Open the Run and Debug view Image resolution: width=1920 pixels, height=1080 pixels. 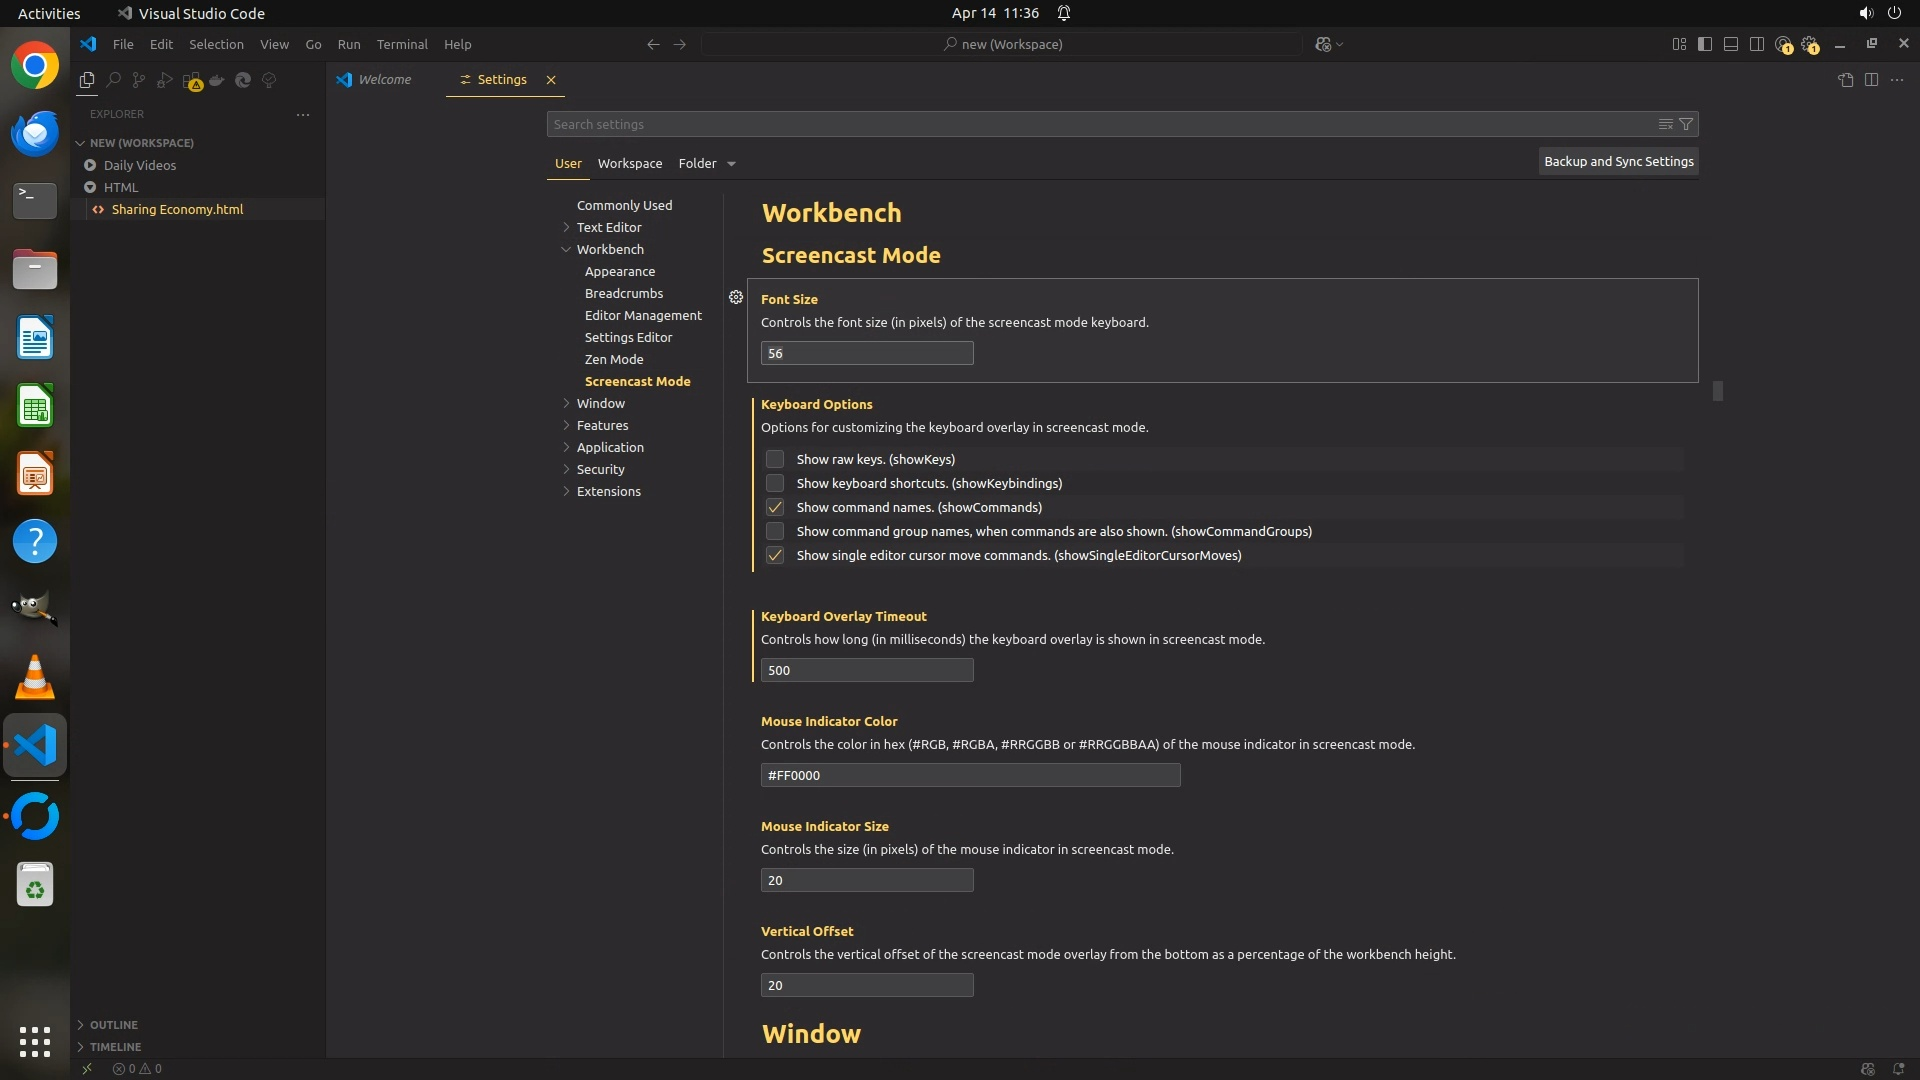165,80
